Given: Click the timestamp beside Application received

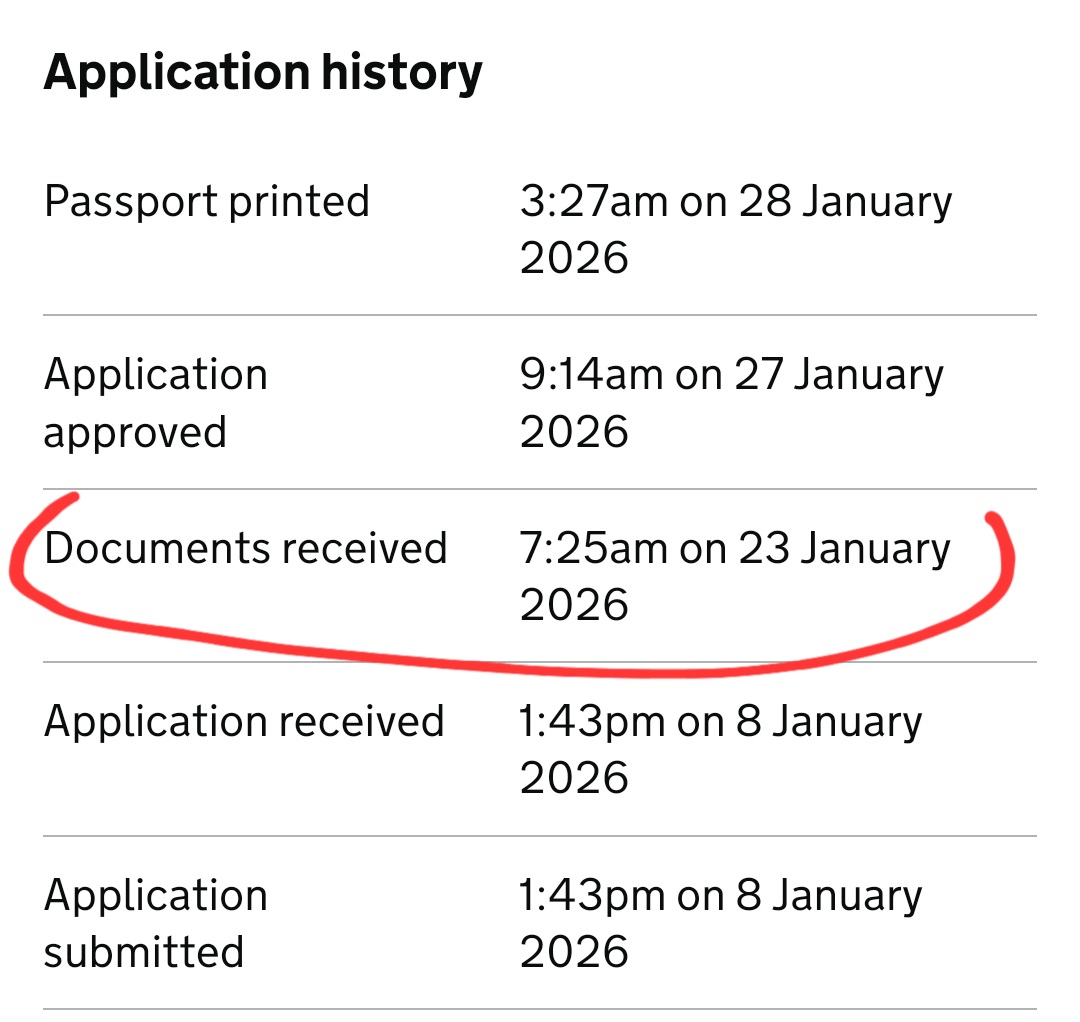Looking at the screenshot, I should pyautogui.click(x=720, y=721).
